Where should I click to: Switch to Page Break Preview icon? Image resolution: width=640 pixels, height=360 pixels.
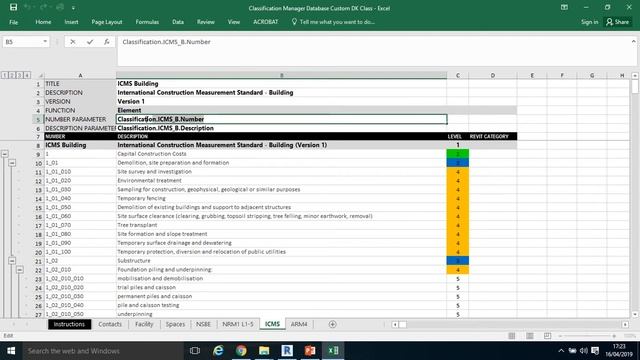547,336
